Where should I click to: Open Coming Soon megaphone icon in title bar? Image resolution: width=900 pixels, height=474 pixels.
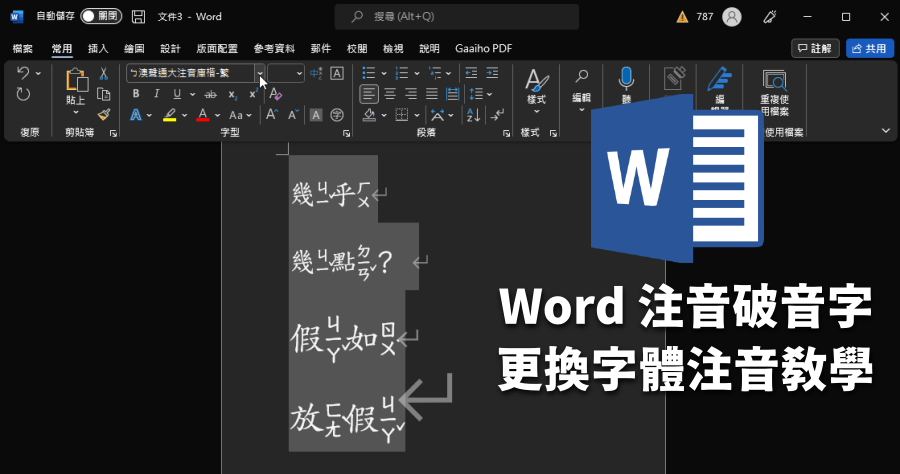[769, 17]
